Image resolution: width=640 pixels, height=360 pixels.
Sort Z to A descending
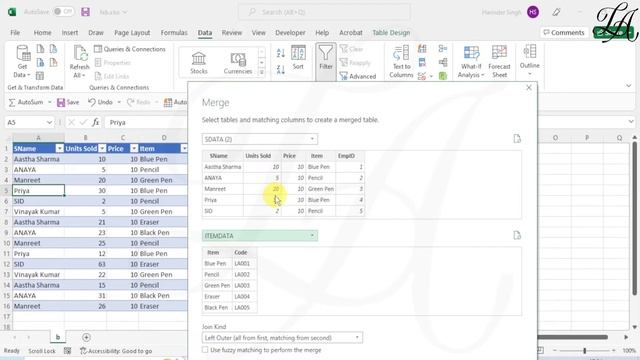click(280, 70)
